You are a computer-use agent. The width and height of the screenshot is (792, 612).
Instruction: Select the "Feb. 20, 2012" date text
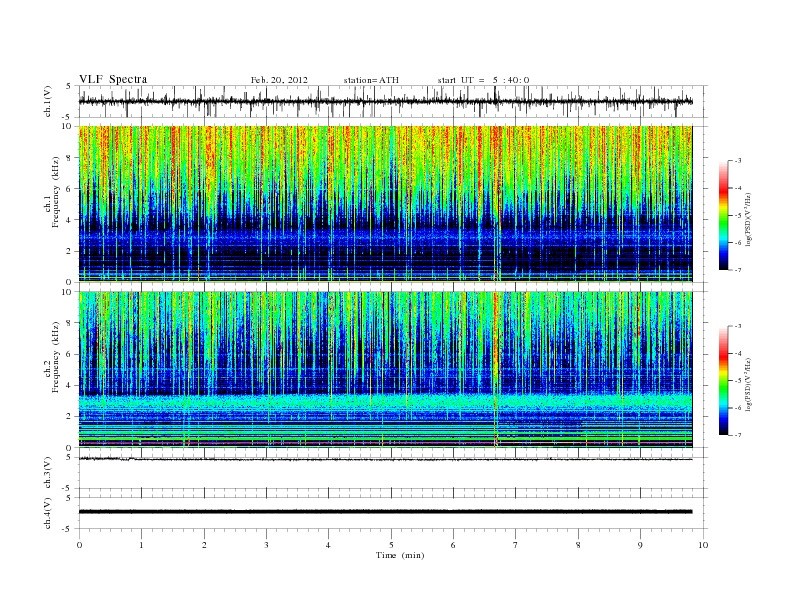(x=279, y=80)
